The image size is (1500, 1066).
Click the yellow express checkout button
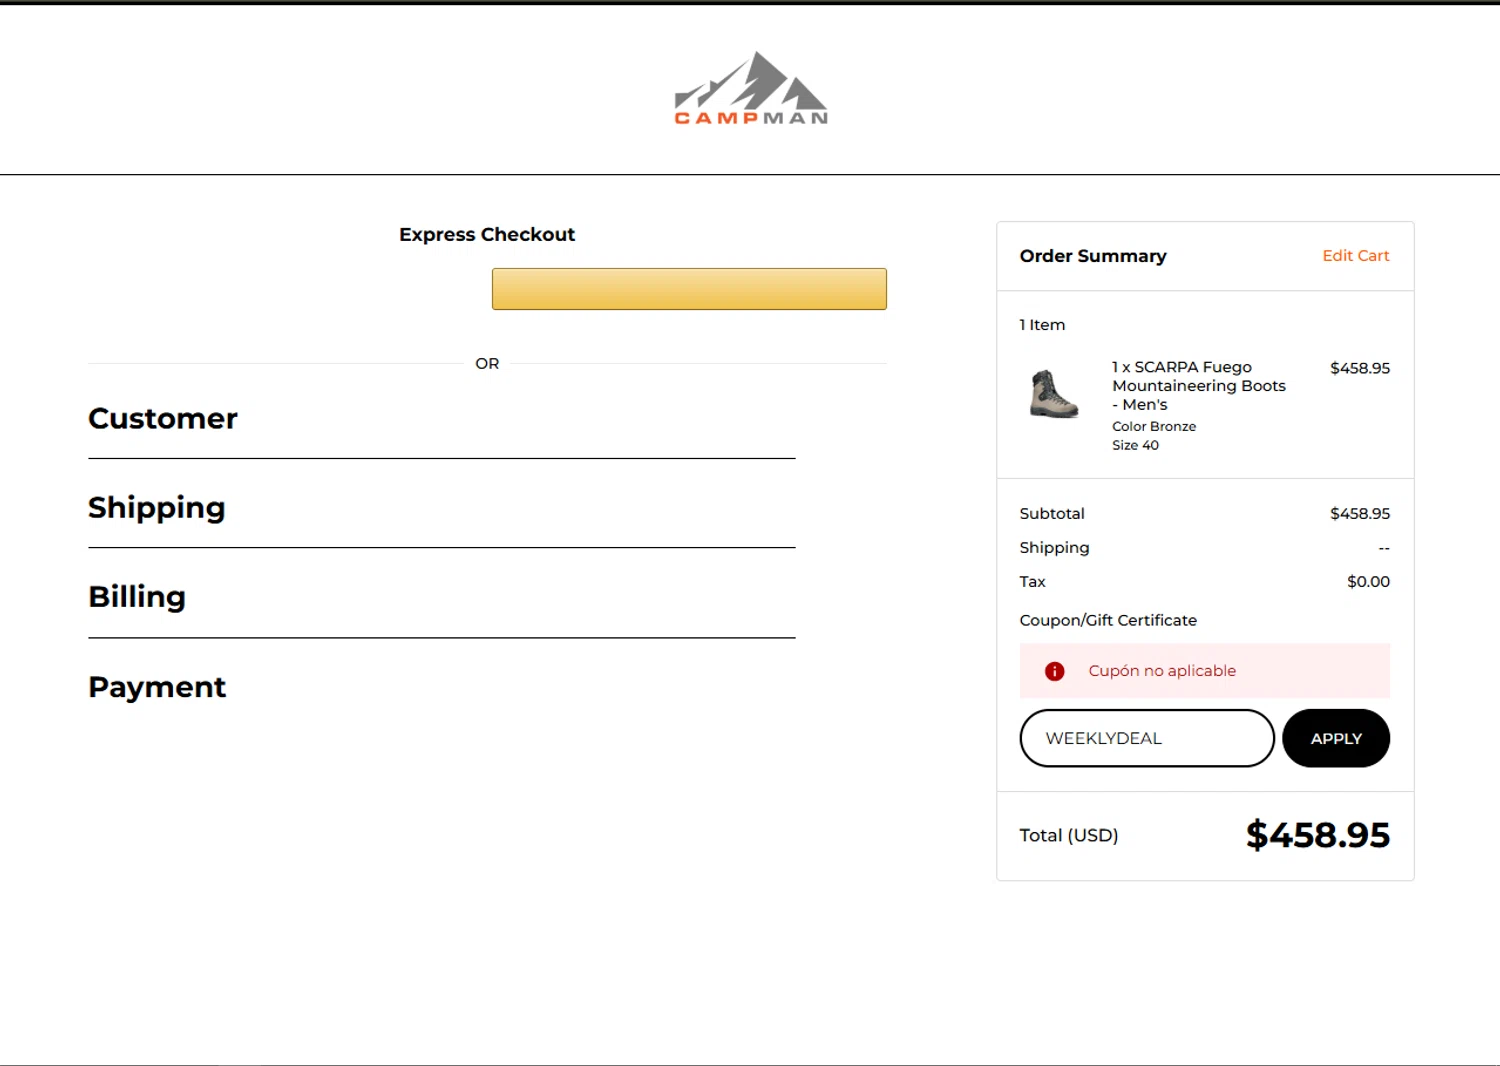point(689,289)
